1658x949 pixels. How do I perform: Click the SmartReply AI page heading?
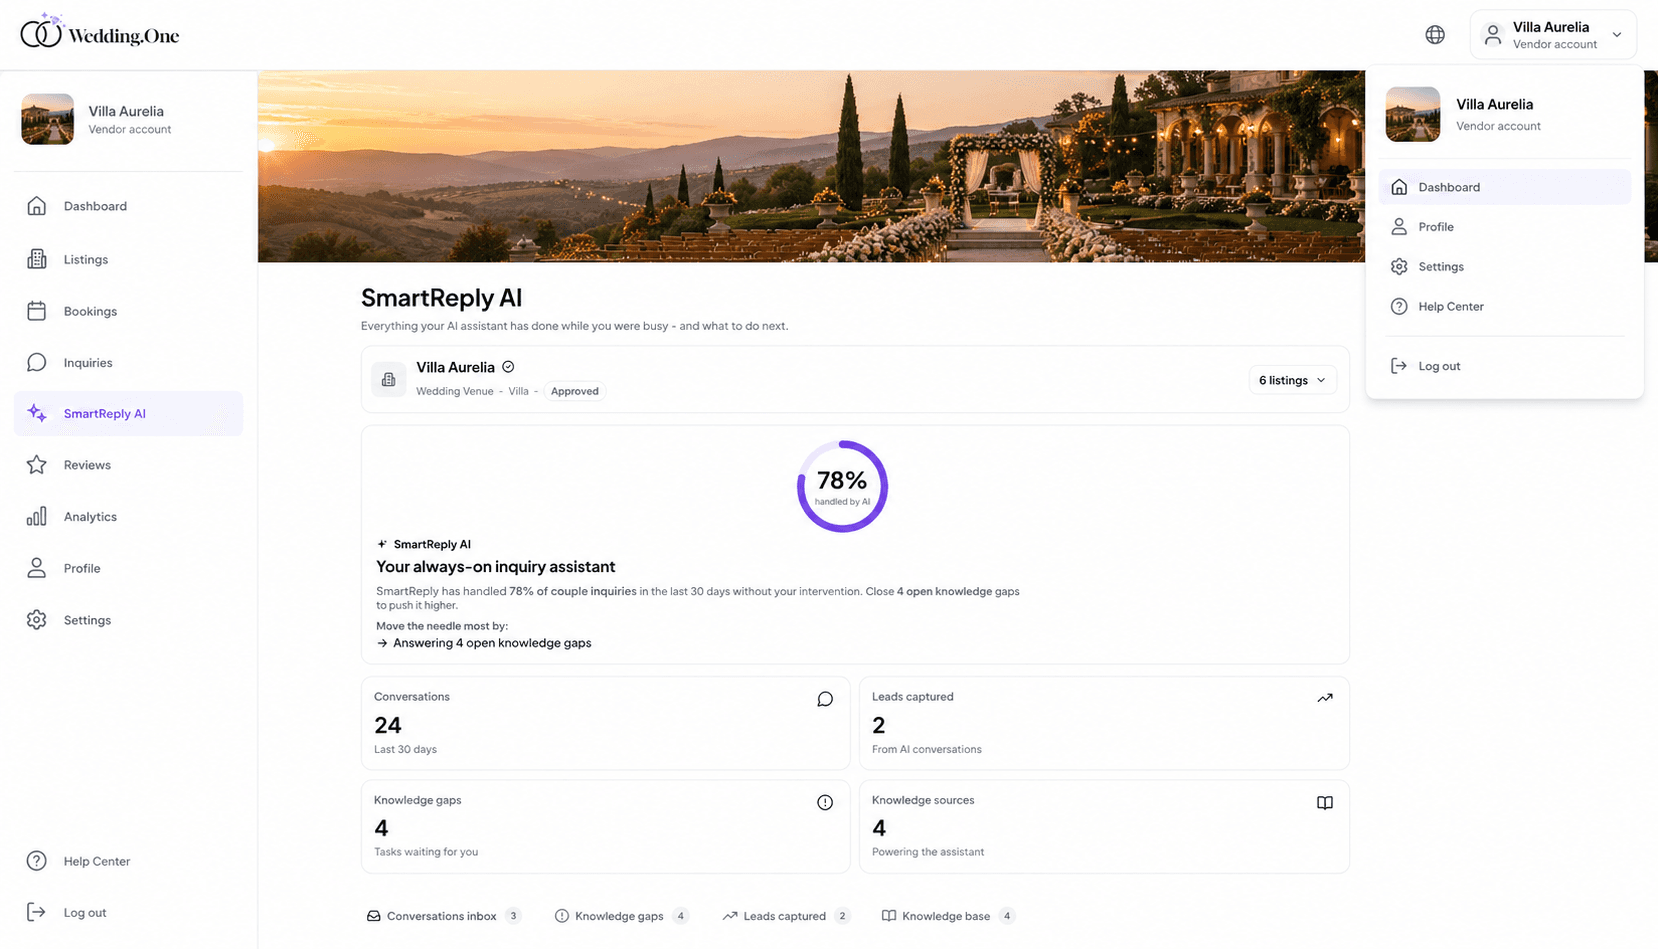(x=441, y=298)
